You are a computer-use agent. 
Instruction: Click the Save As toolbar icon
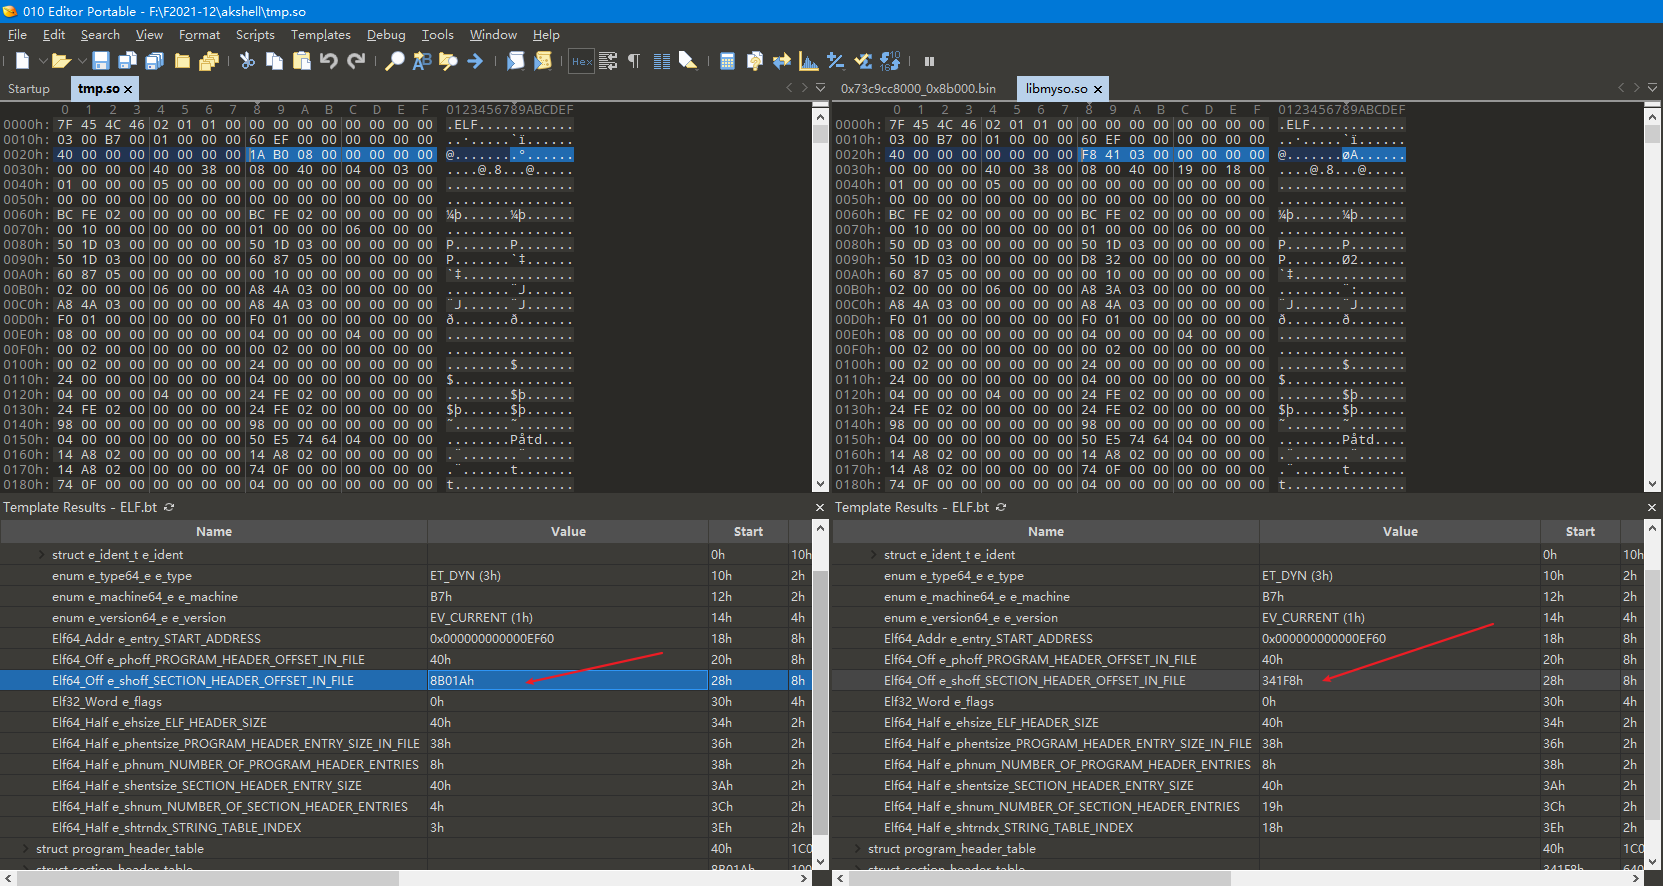128,61
